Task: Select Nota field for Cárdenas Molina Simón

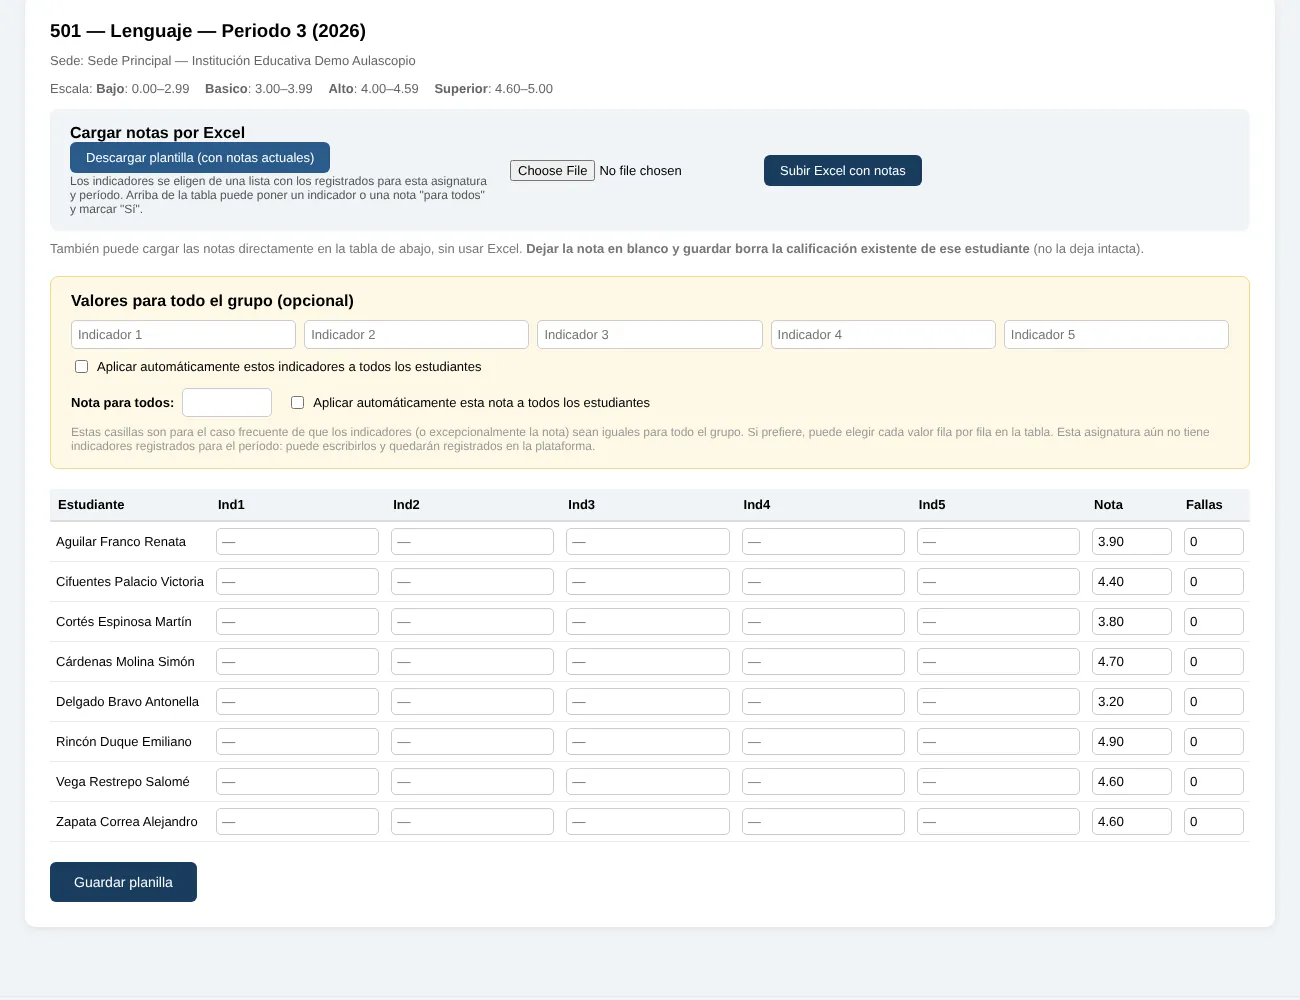Action: pyautogui.click(x=1132, y=662)
